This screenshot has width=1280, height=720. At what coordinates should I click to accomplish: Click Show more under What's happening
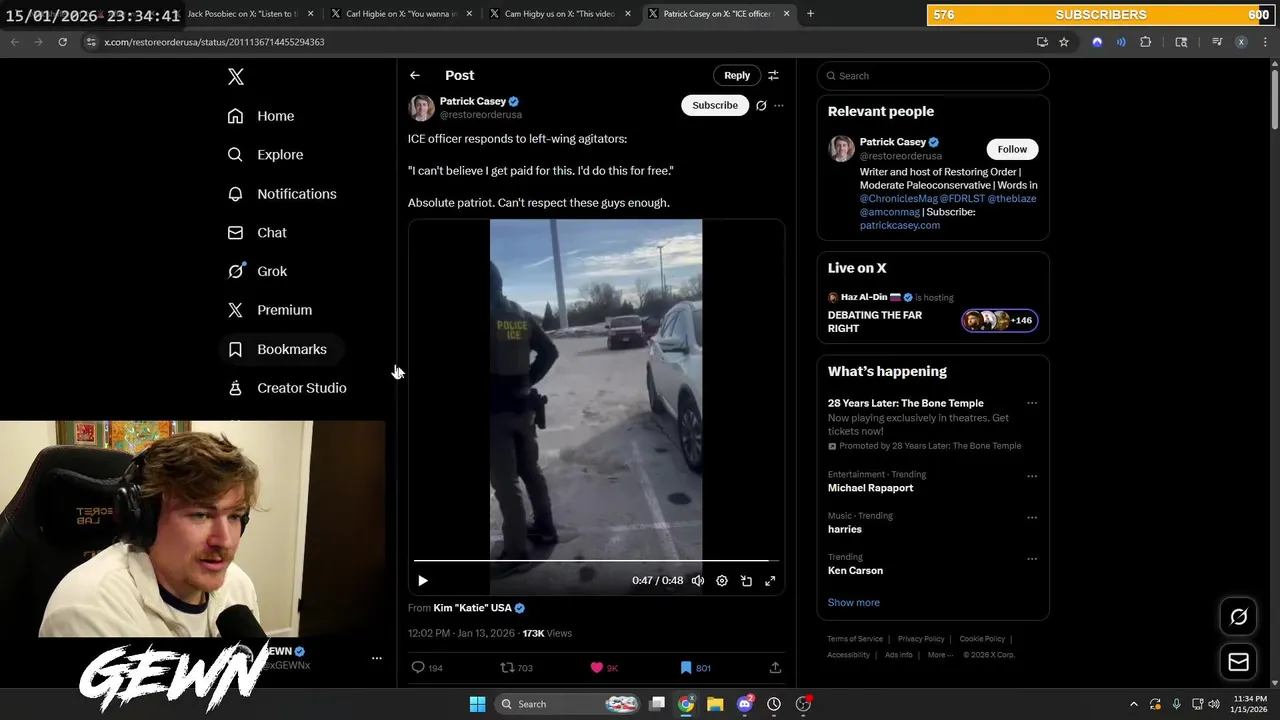coord(853,602)
